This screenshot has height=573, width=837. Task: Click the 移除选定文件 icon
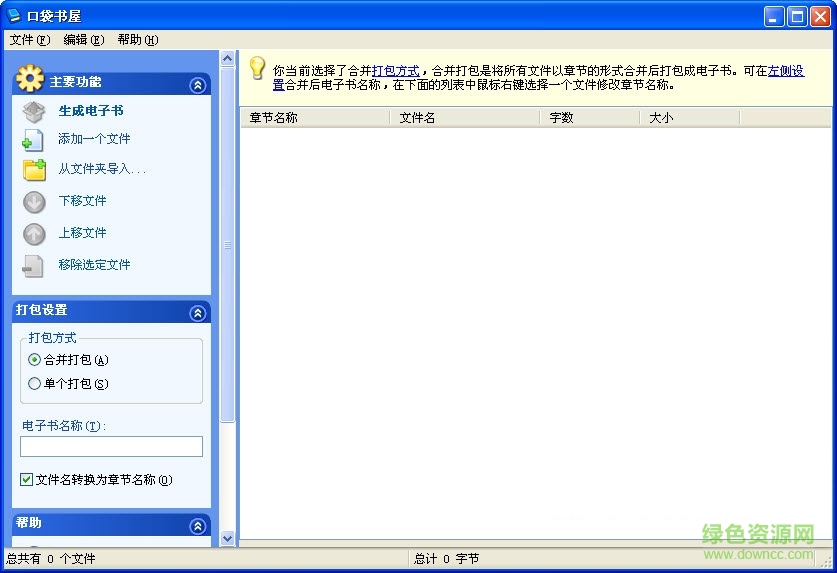(34, 266)
